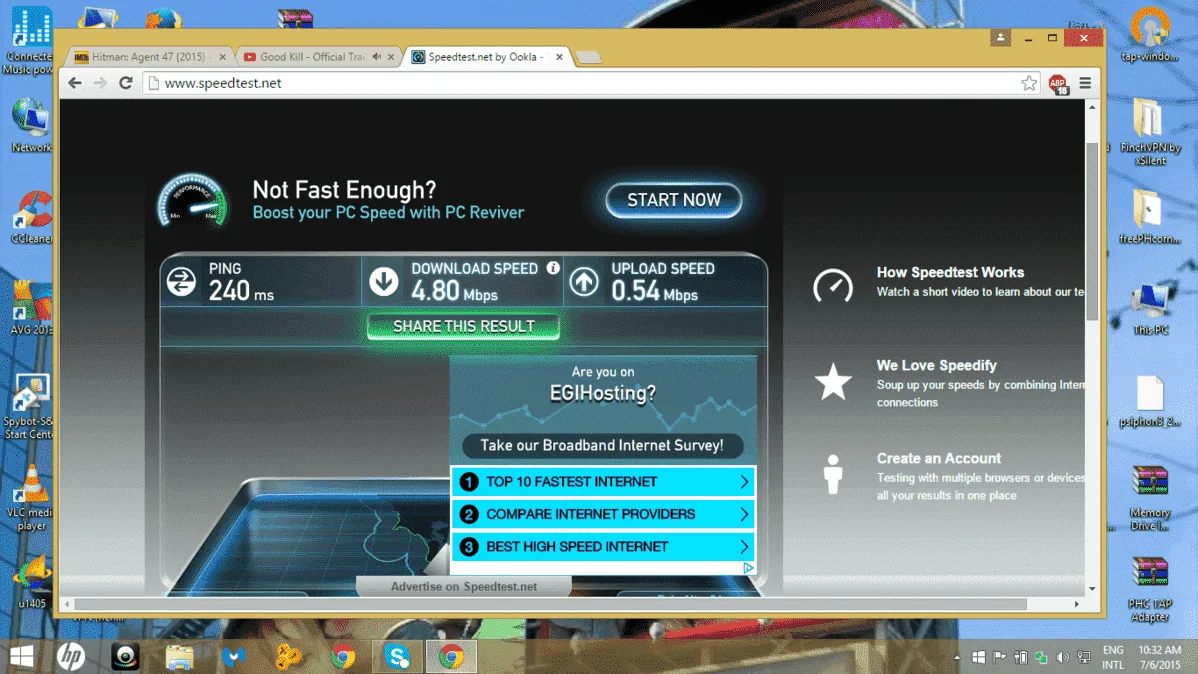
Task: Bookmark this page with the star icon
Action: coord(1029,83)
